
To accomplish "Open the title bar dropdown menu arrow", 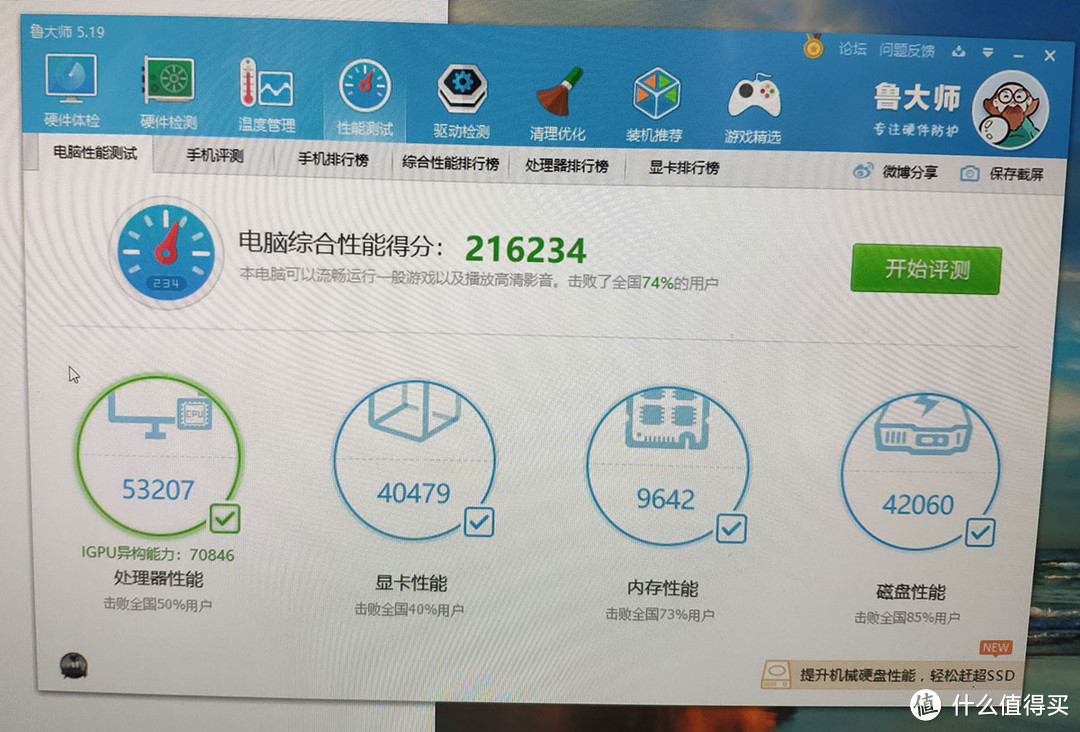I will tap(988, 52).
